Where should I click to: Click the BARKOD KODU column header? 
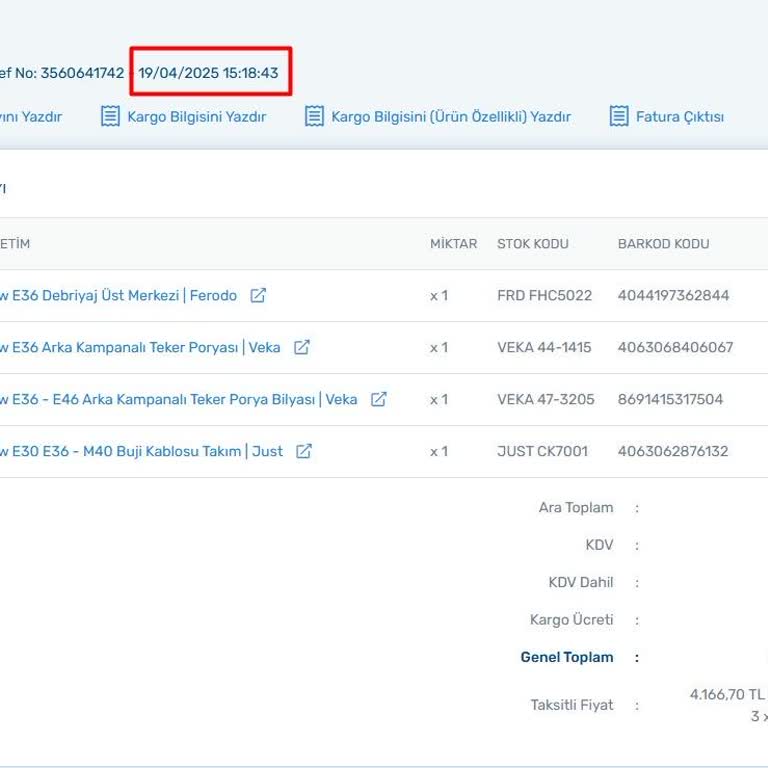point(663,244)
